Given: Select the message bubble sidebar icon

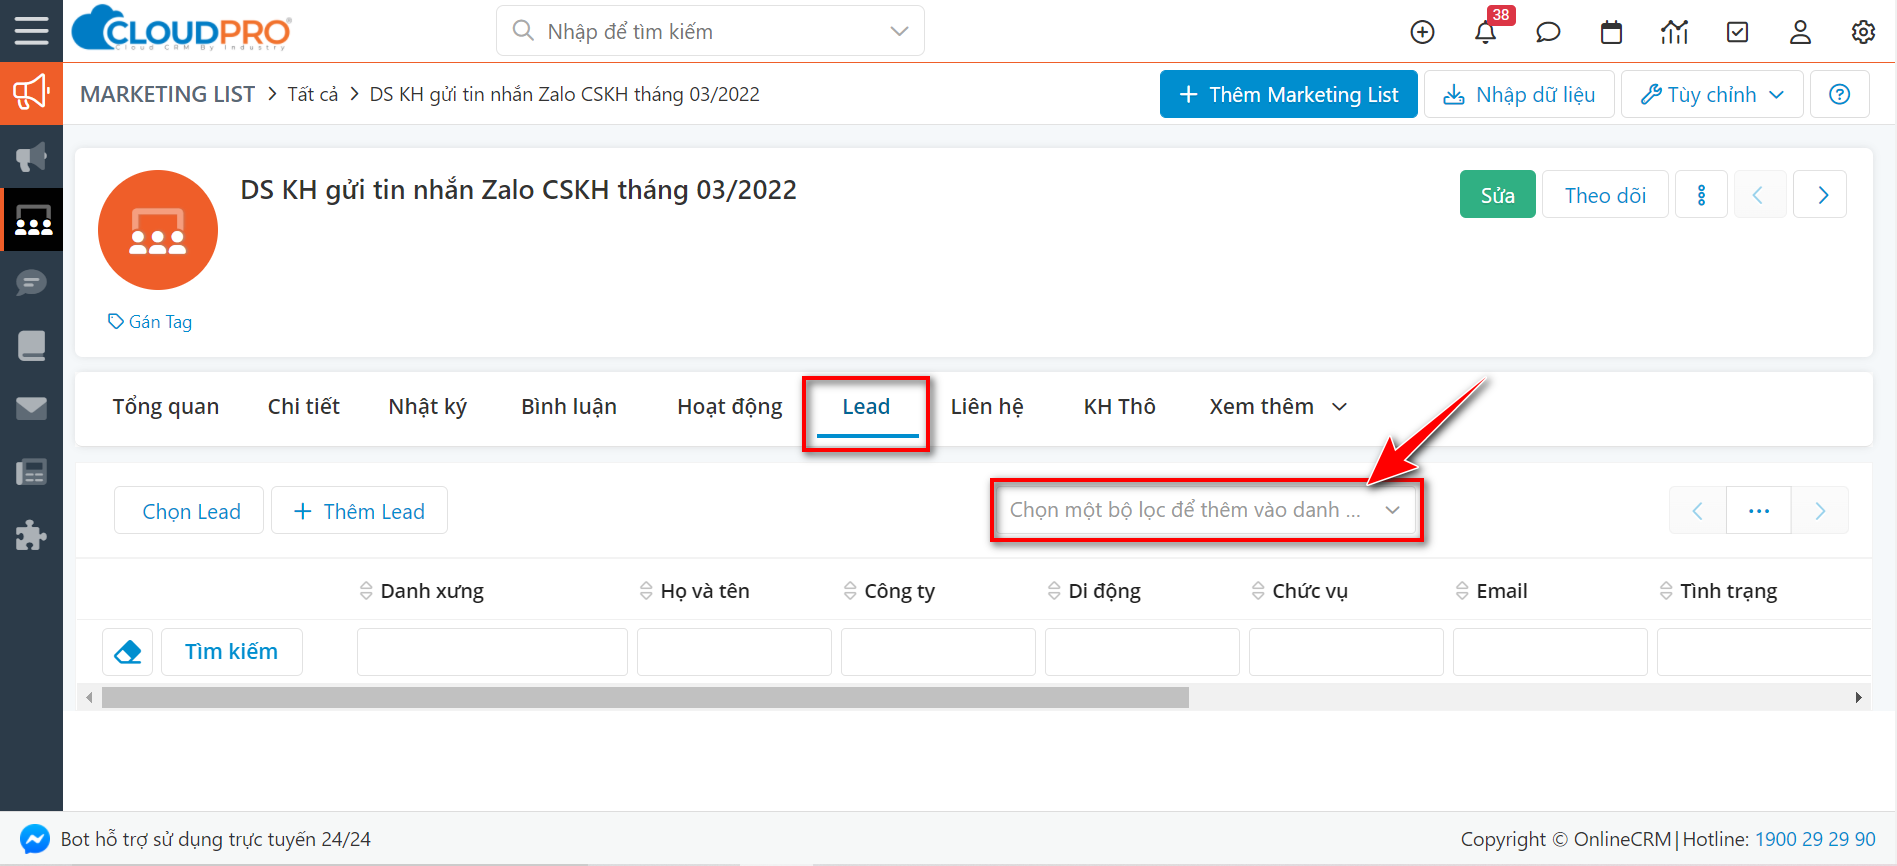Looking at the screenshot, I should tap(31, 283).
